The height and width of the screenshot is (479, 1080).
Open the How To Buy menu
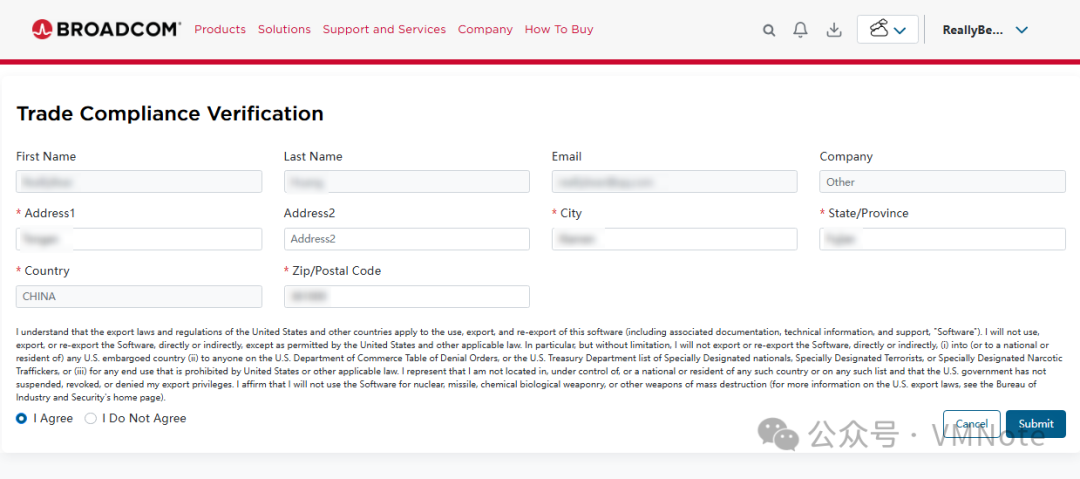[x=559, y=29]
